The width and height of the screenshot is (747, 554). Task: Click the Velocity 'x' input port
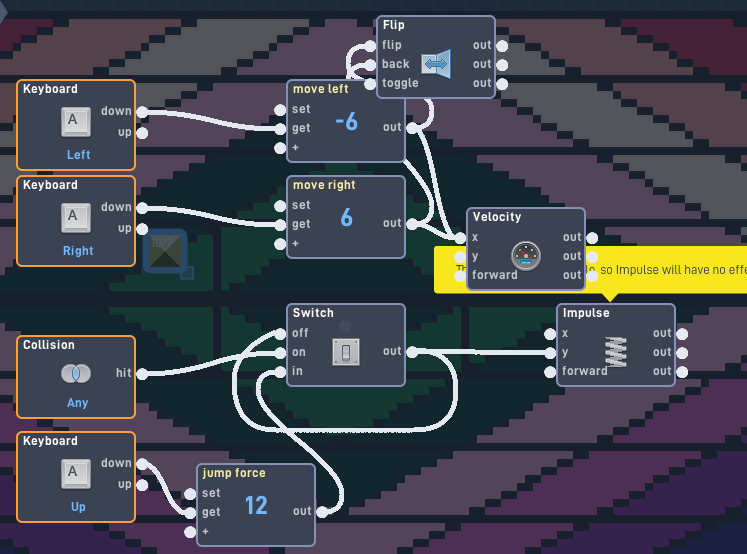click(460, 238)
